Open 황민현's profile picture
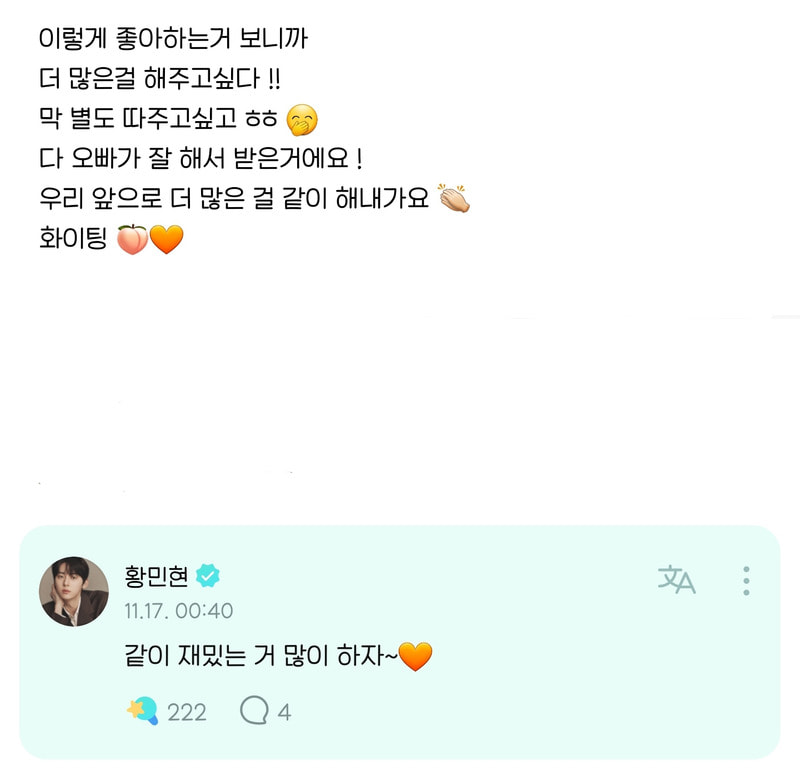 [x=74, y=591]
